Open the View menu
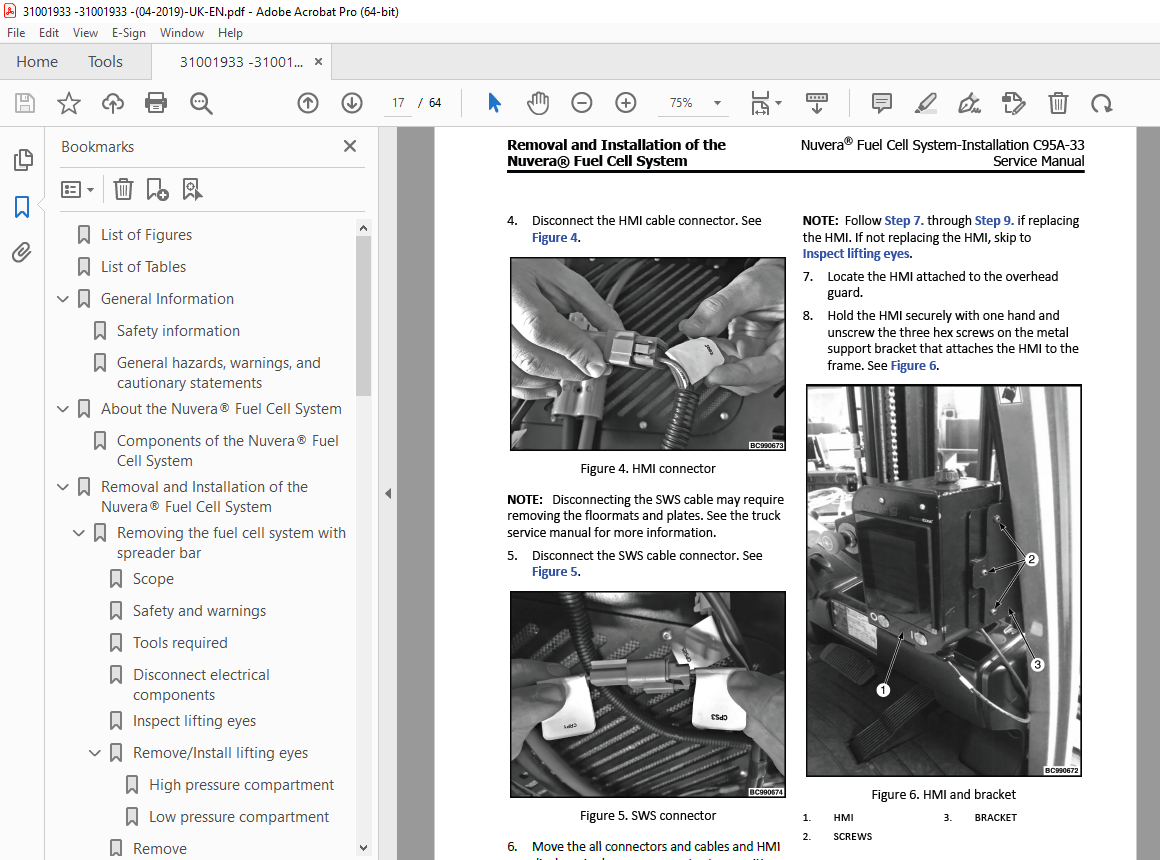The width and height of the screenshot is (1160, 860). pos(85,33)
